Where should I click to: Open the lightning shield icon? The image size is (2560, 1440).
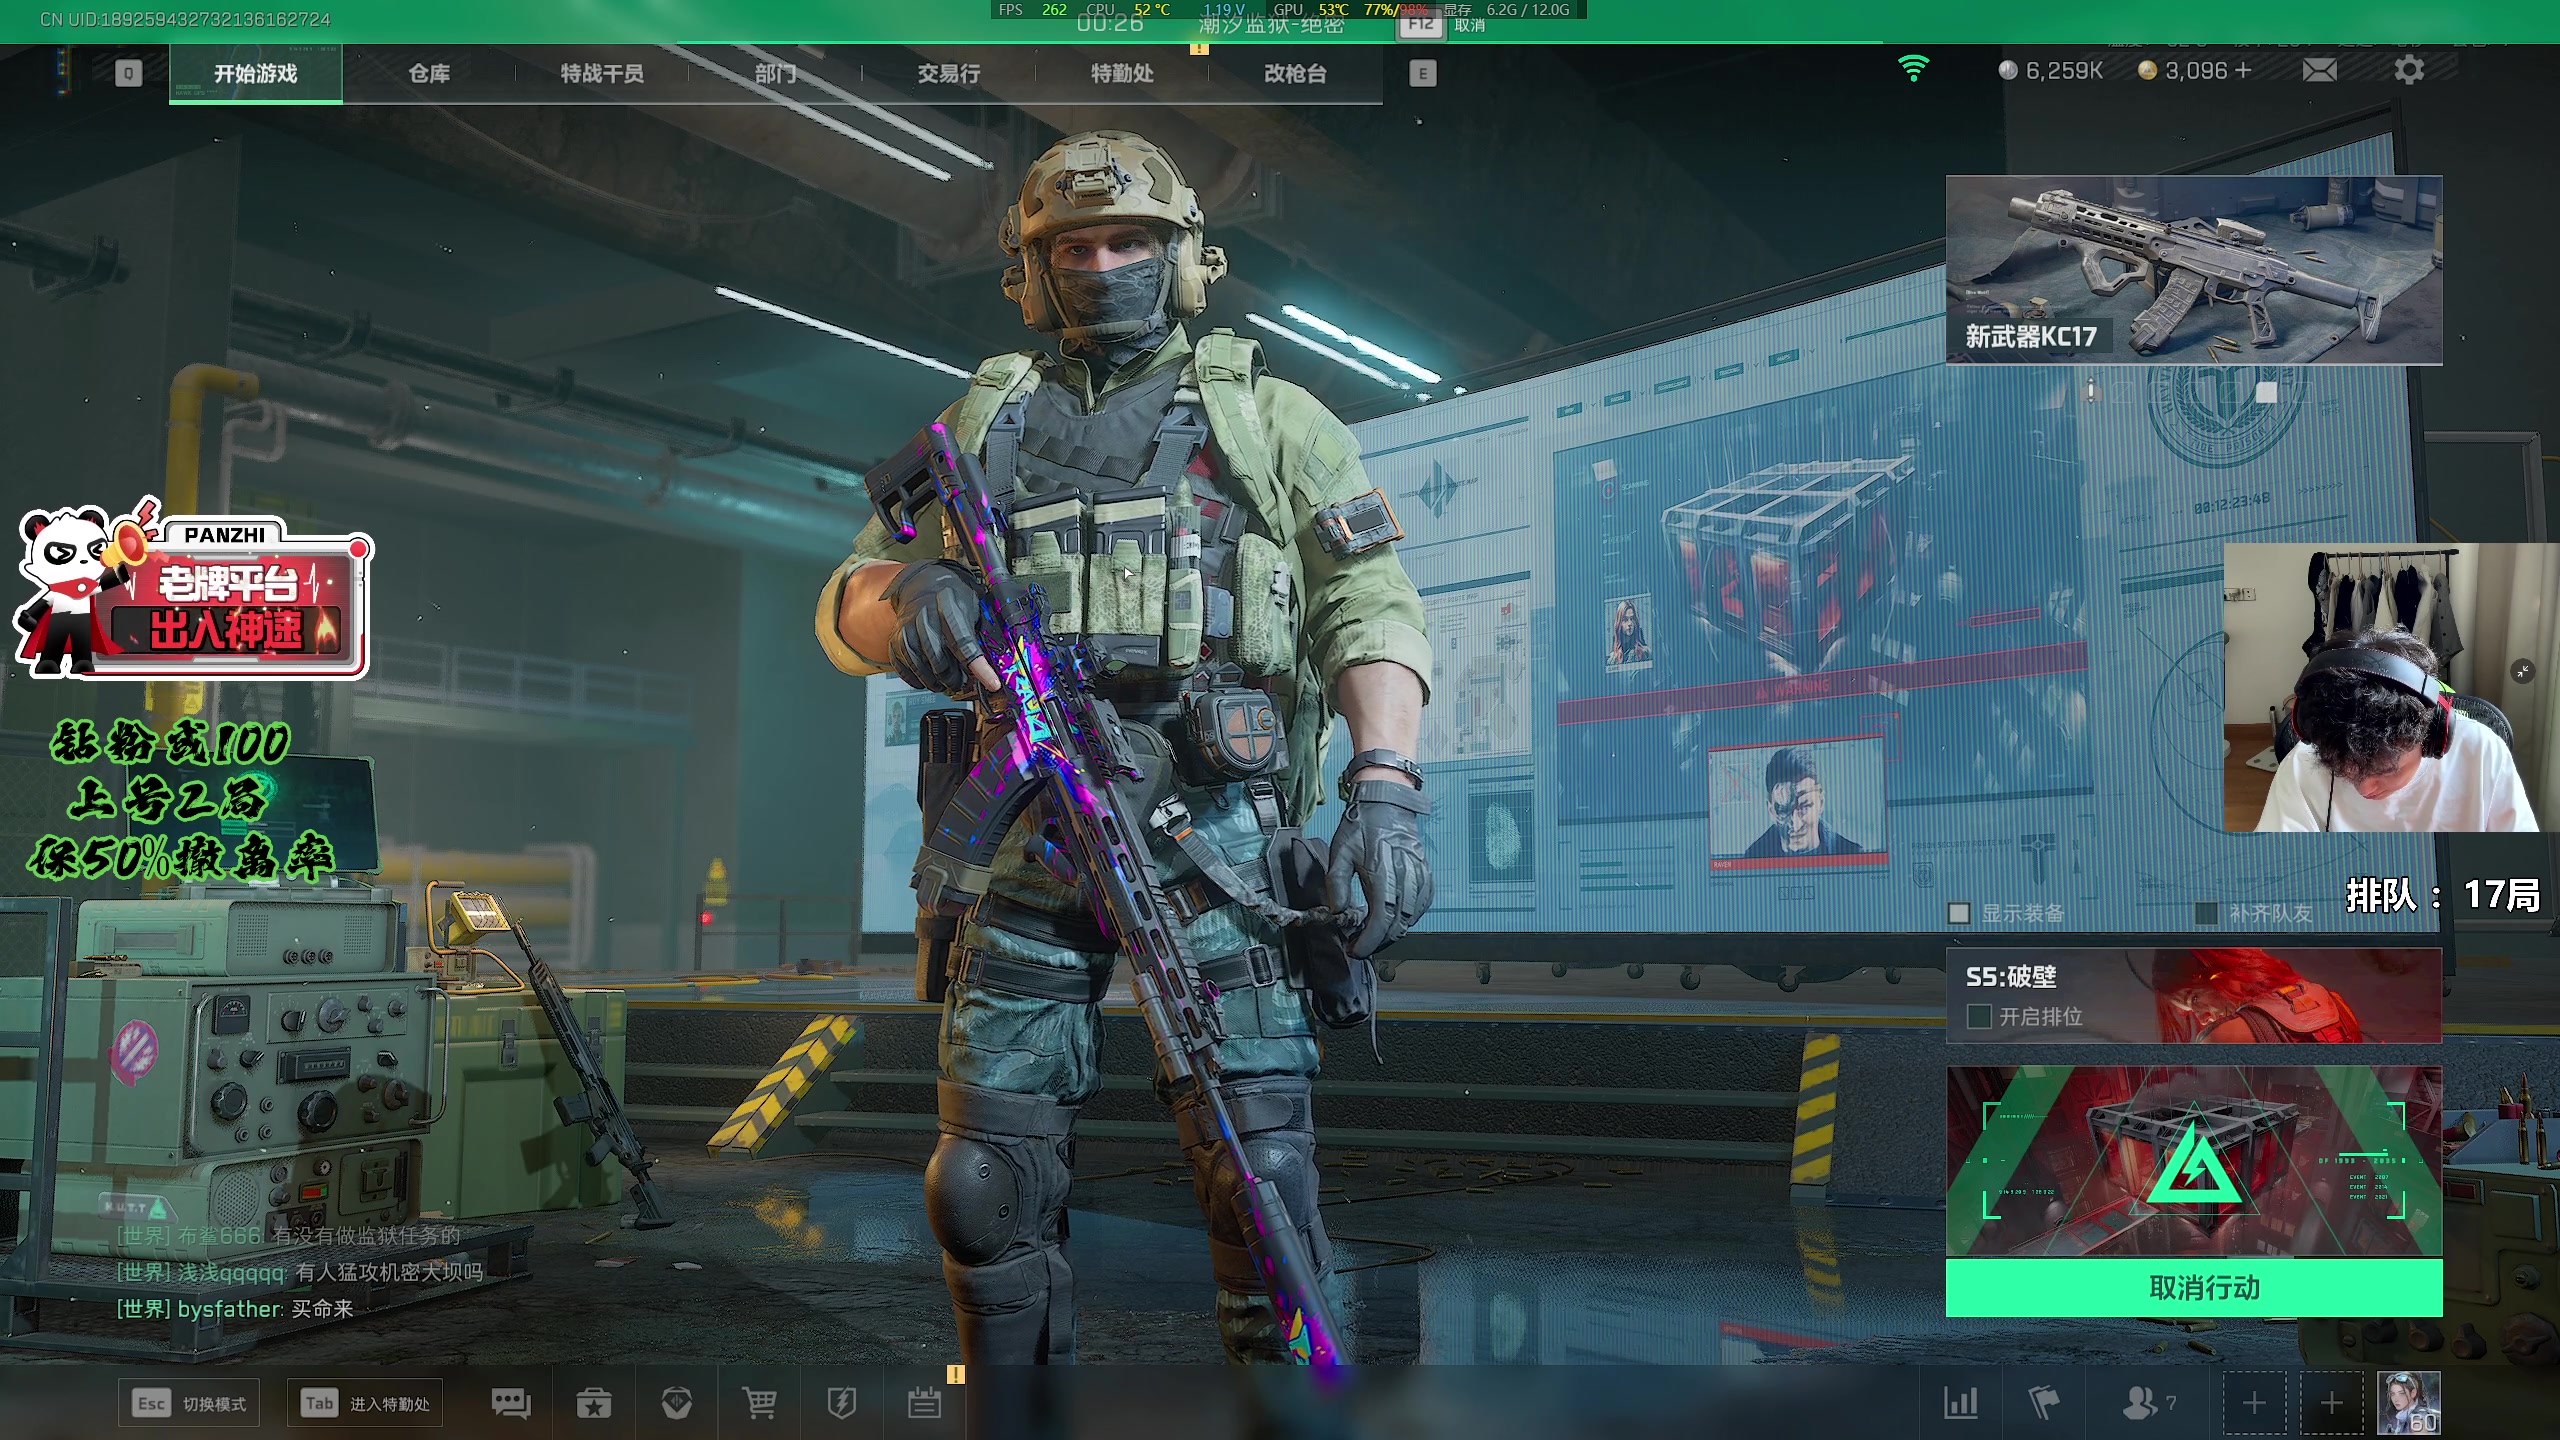pyautogui.click(x=842, y=1404)
